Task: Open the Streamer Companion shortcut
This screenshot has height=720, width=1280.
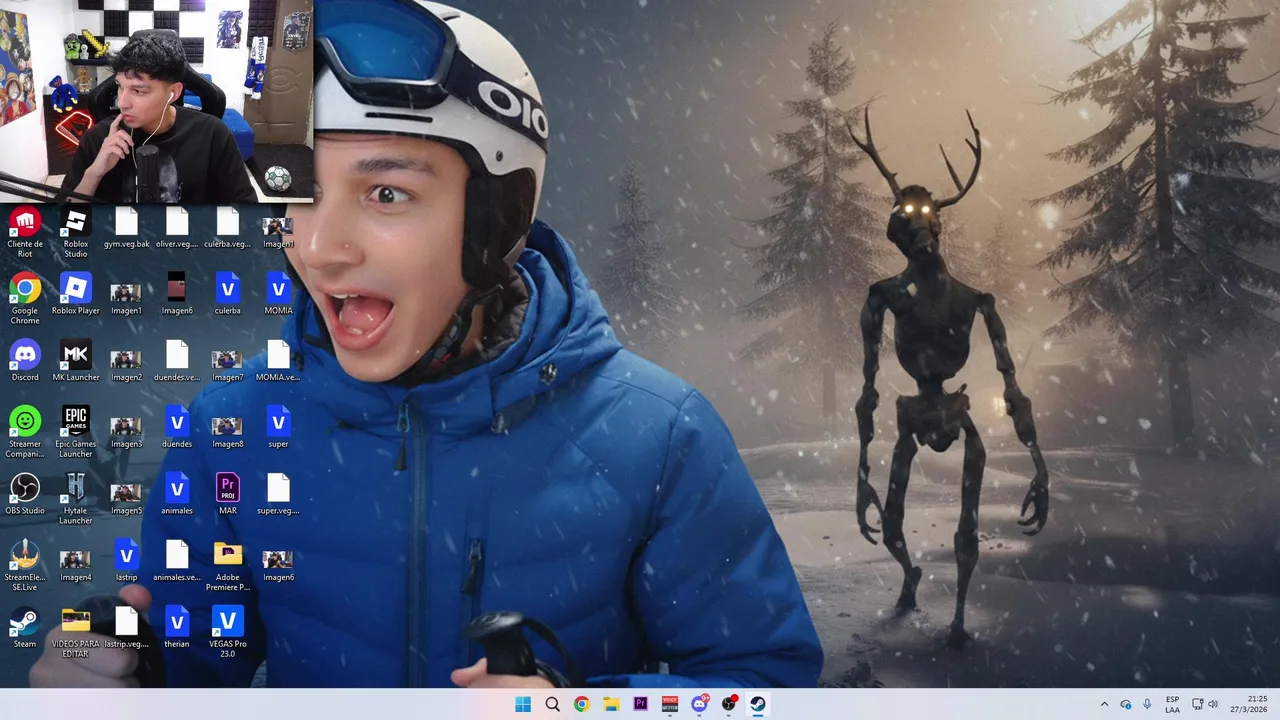Action: click(25, 432)
